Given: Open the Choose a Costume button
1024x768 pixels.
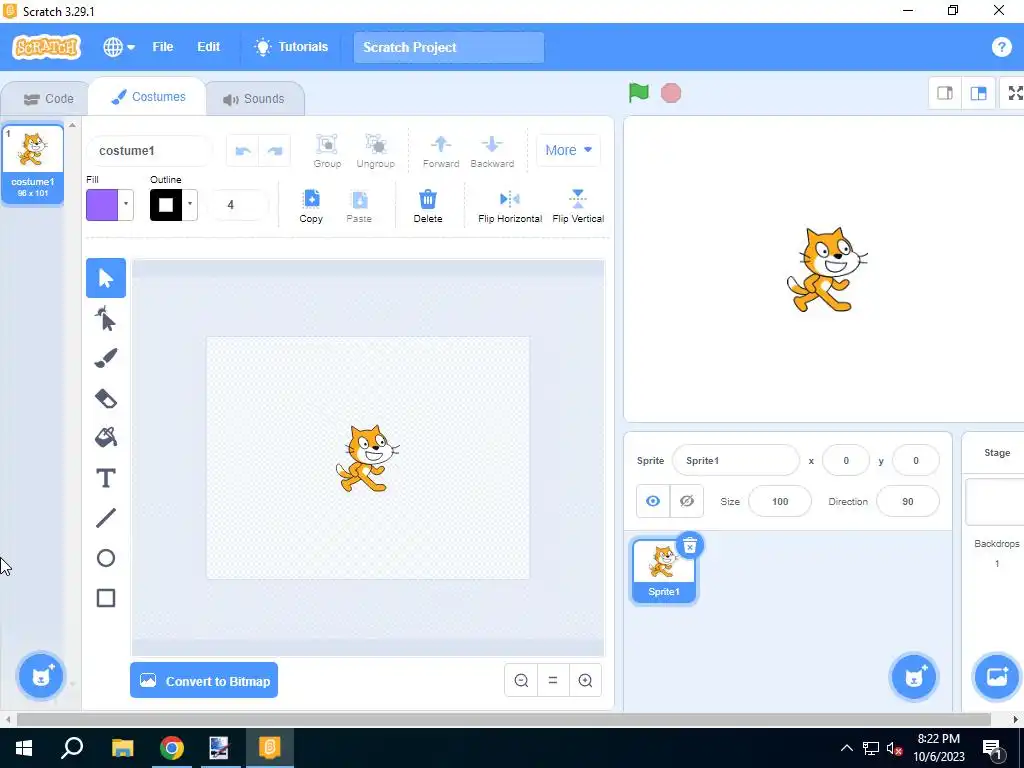Looking at the screenshot, I should (41, 676).
